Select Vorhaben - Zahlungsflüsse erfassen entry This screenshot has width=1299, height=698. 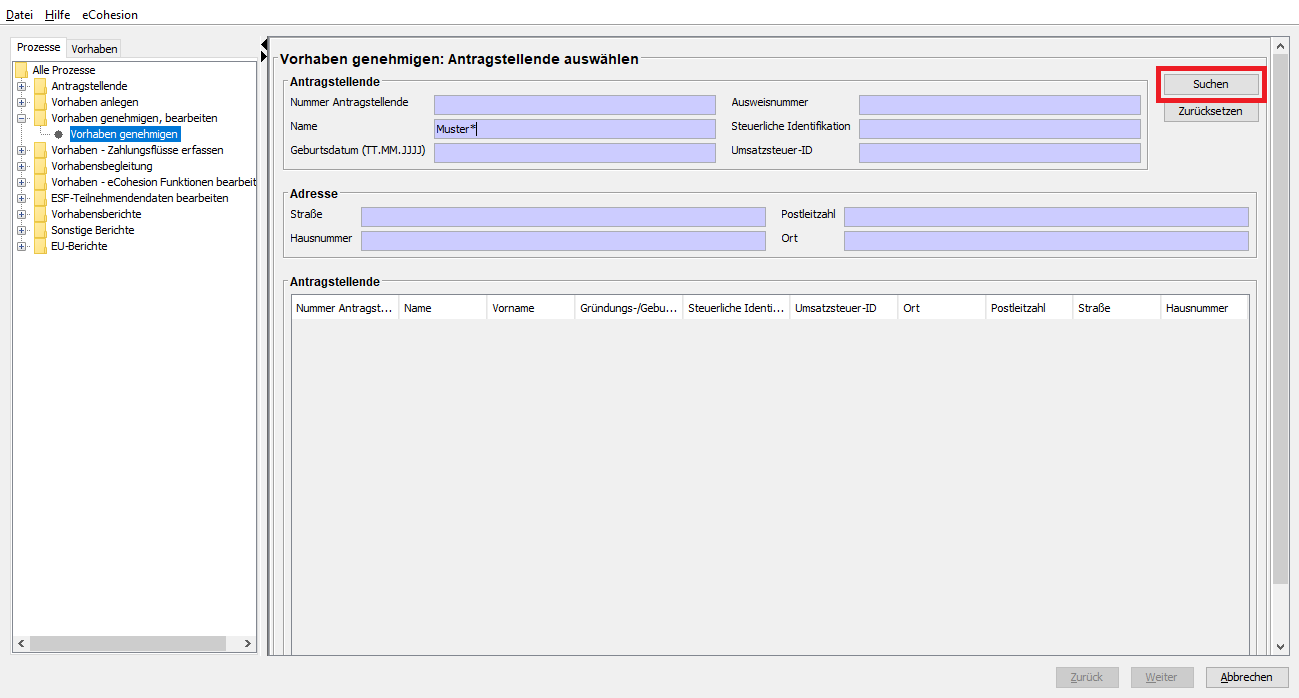pyautogui.click(x=138, y=150)
